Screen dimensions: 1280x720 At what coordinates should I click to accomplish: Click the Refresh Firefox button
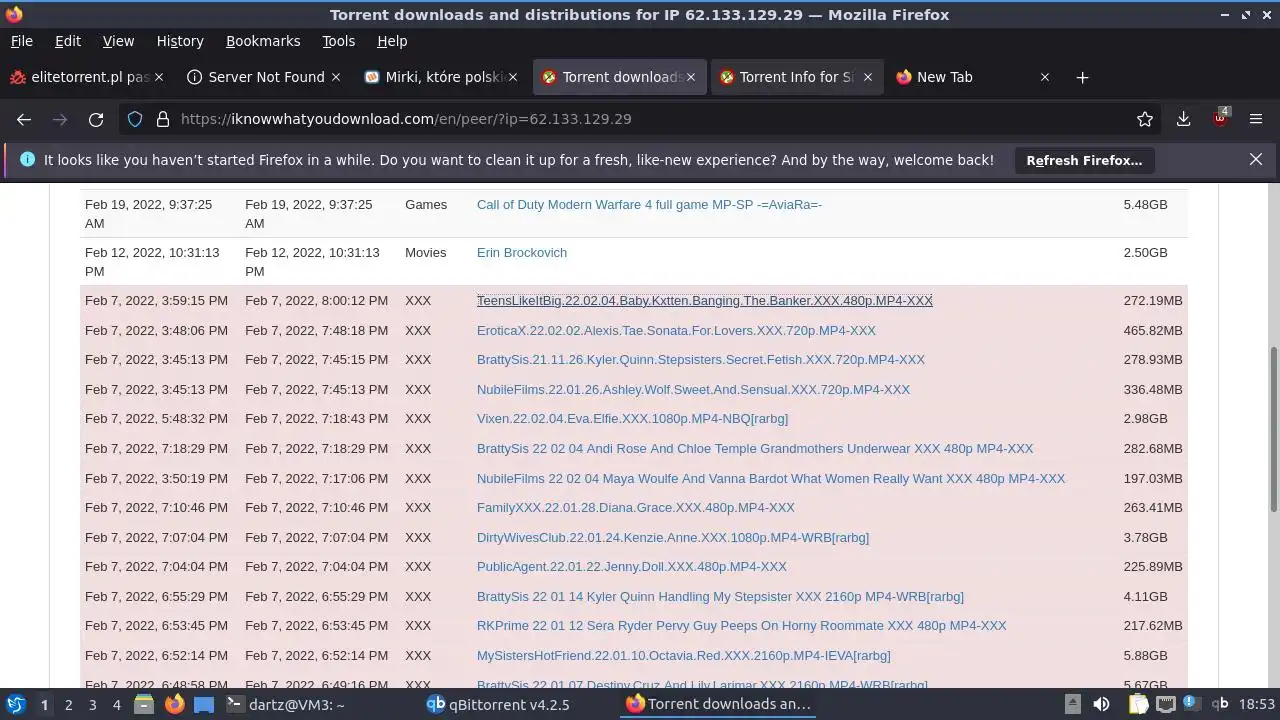point(1084,160)
